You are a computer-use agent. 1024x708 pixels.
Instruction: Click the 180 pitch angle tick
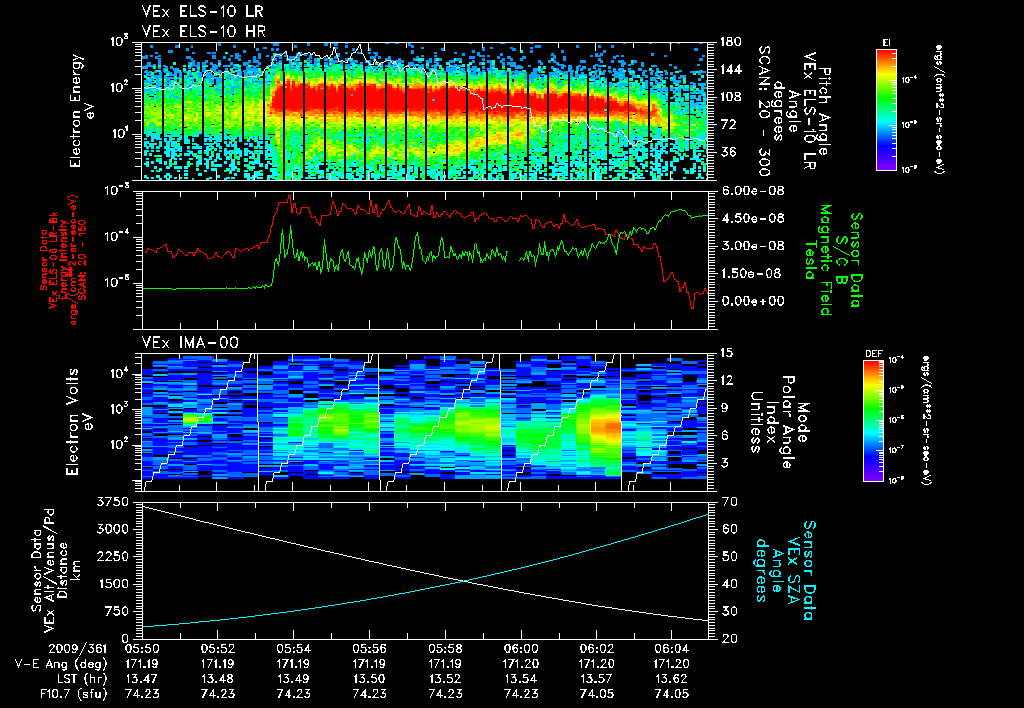731,42
